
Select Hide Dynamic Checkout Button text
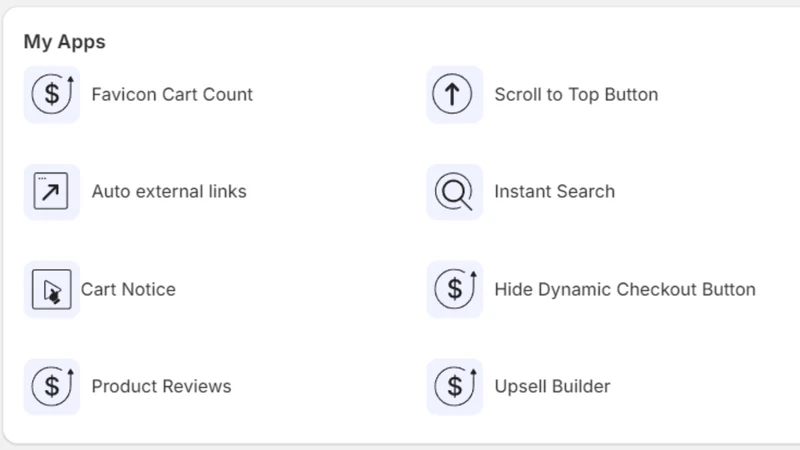coord(625,289)
